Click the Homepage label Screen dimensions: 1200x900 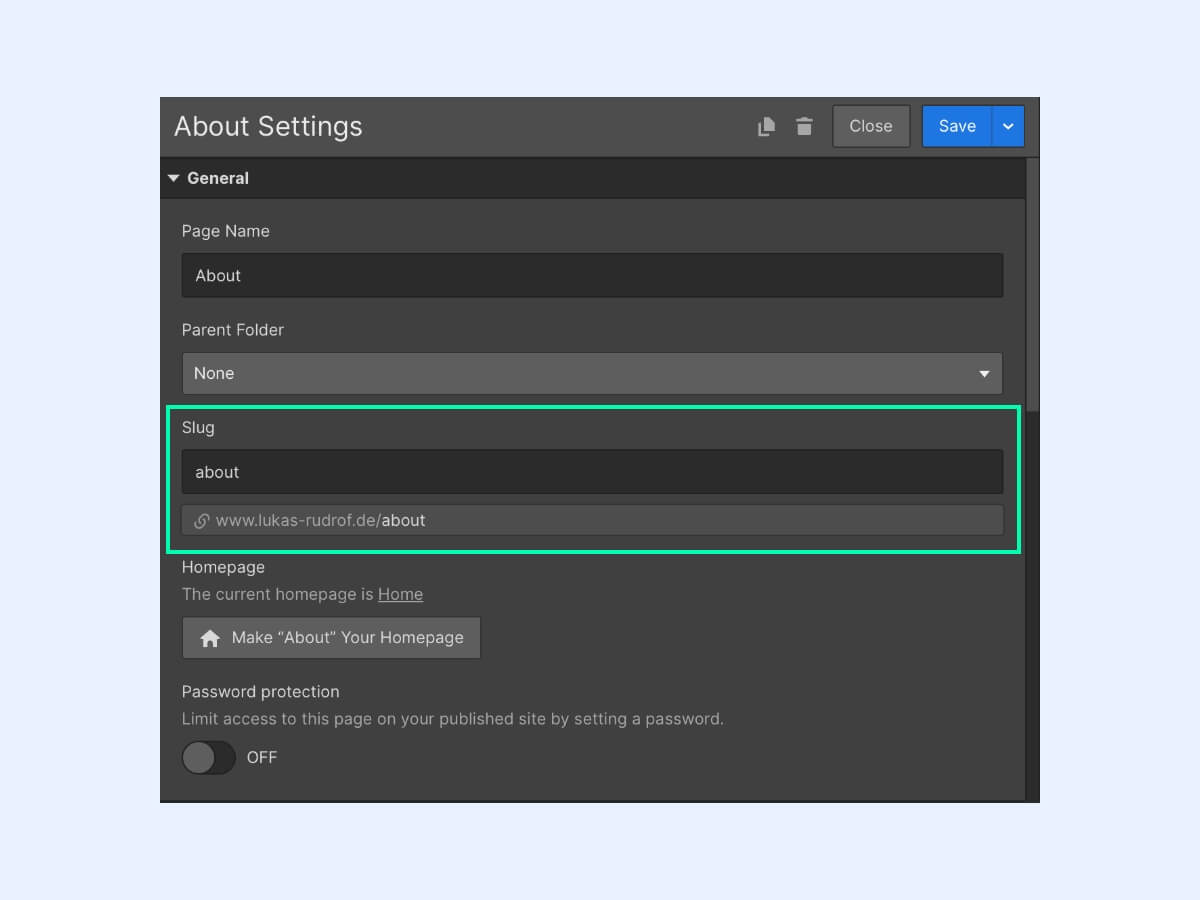tap(223, 567)
